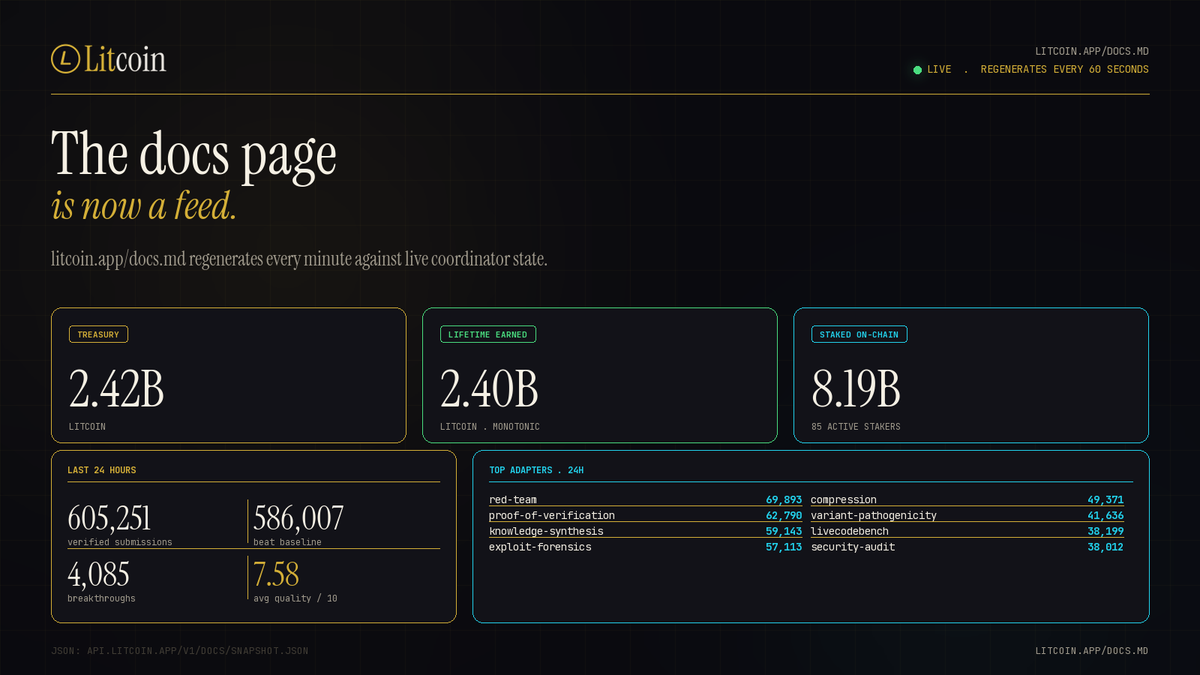Viewport: 1200px width, 675px height.
Task: Click the 2.40B lifetime earned value
Action: [489, 389]
